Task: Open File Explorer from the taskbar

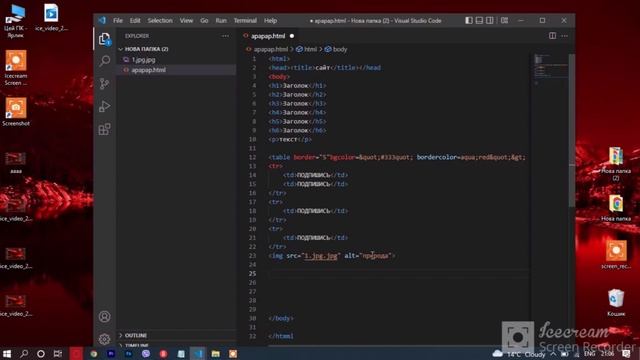Action: [216, 354]
